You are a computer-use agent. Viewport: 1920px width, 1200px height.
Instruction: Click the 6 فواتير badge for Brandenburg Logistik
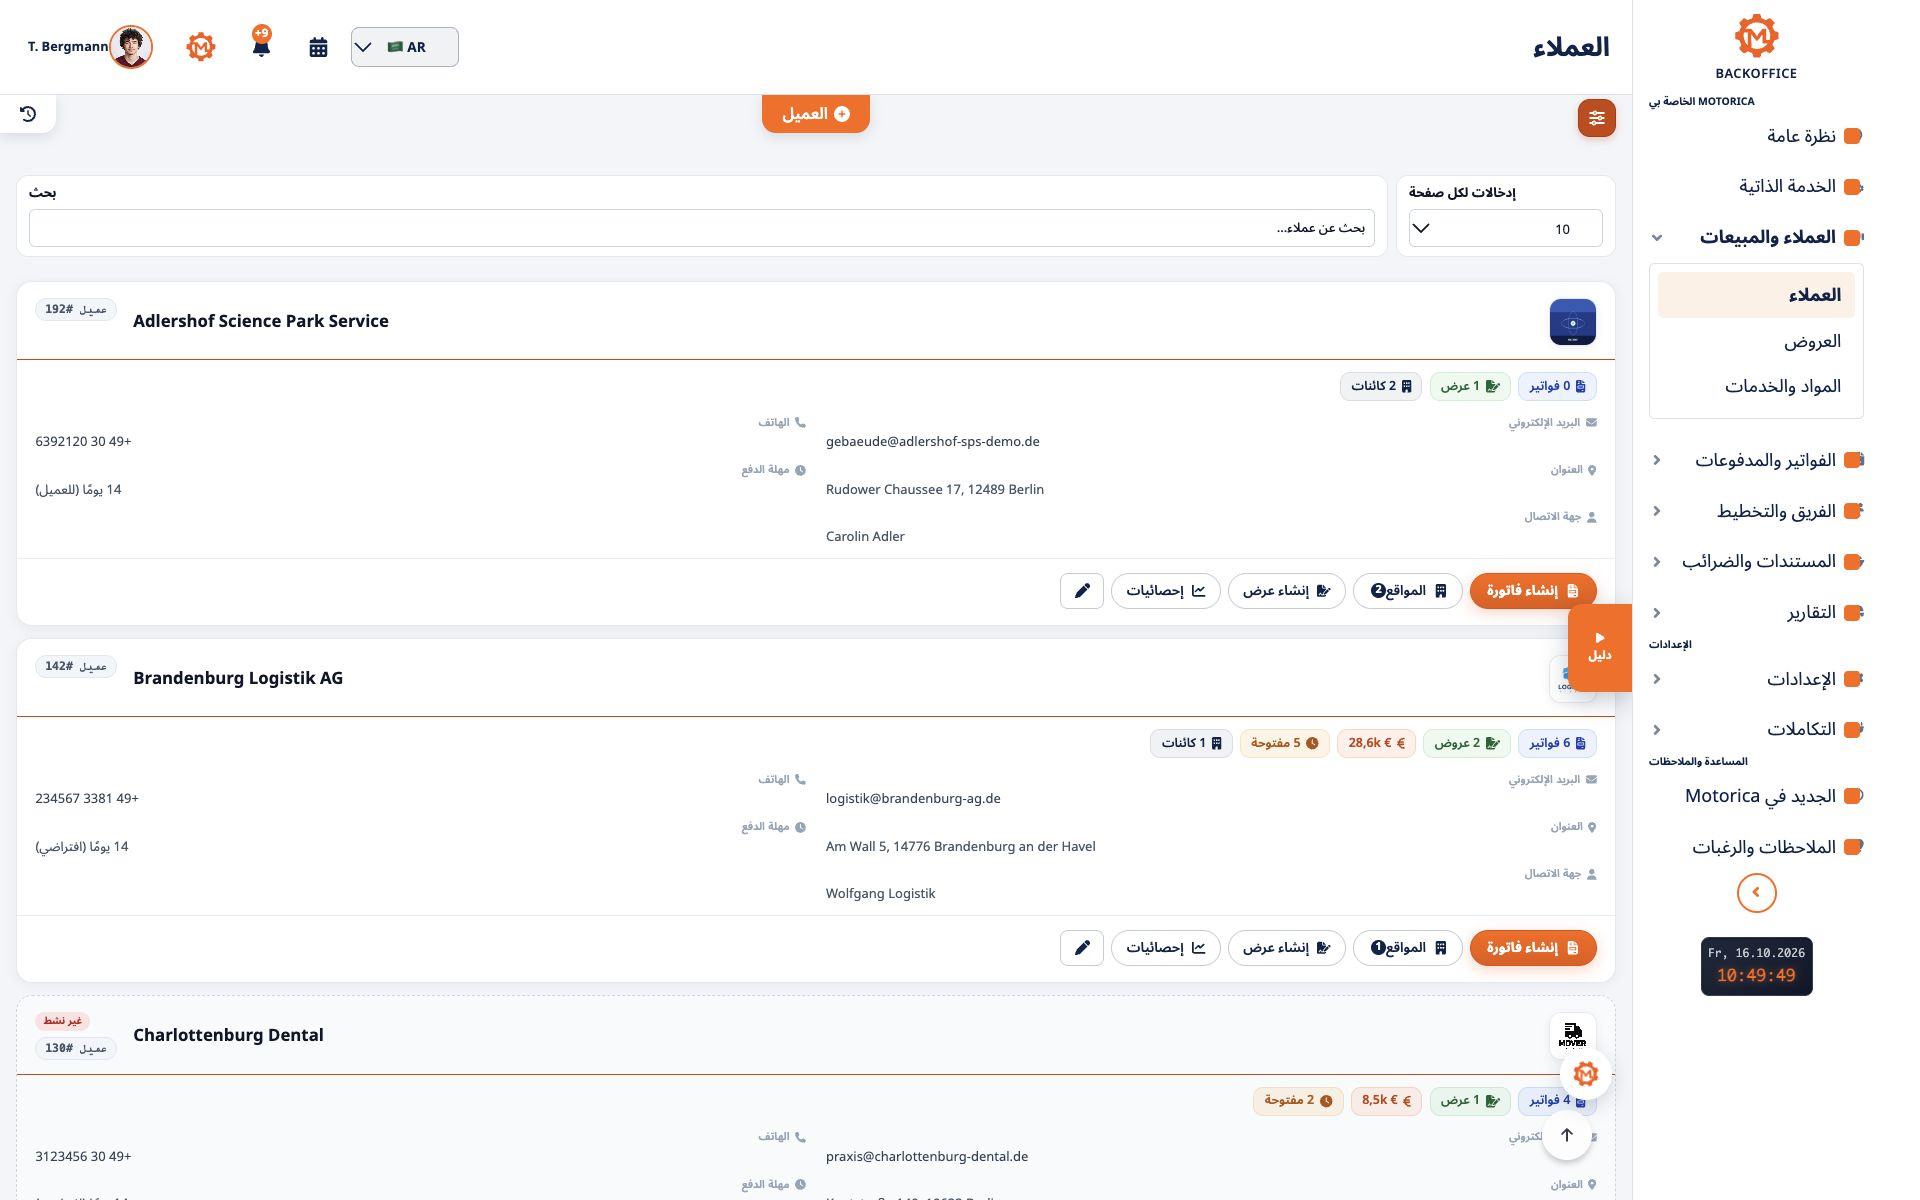point(1557,743)
